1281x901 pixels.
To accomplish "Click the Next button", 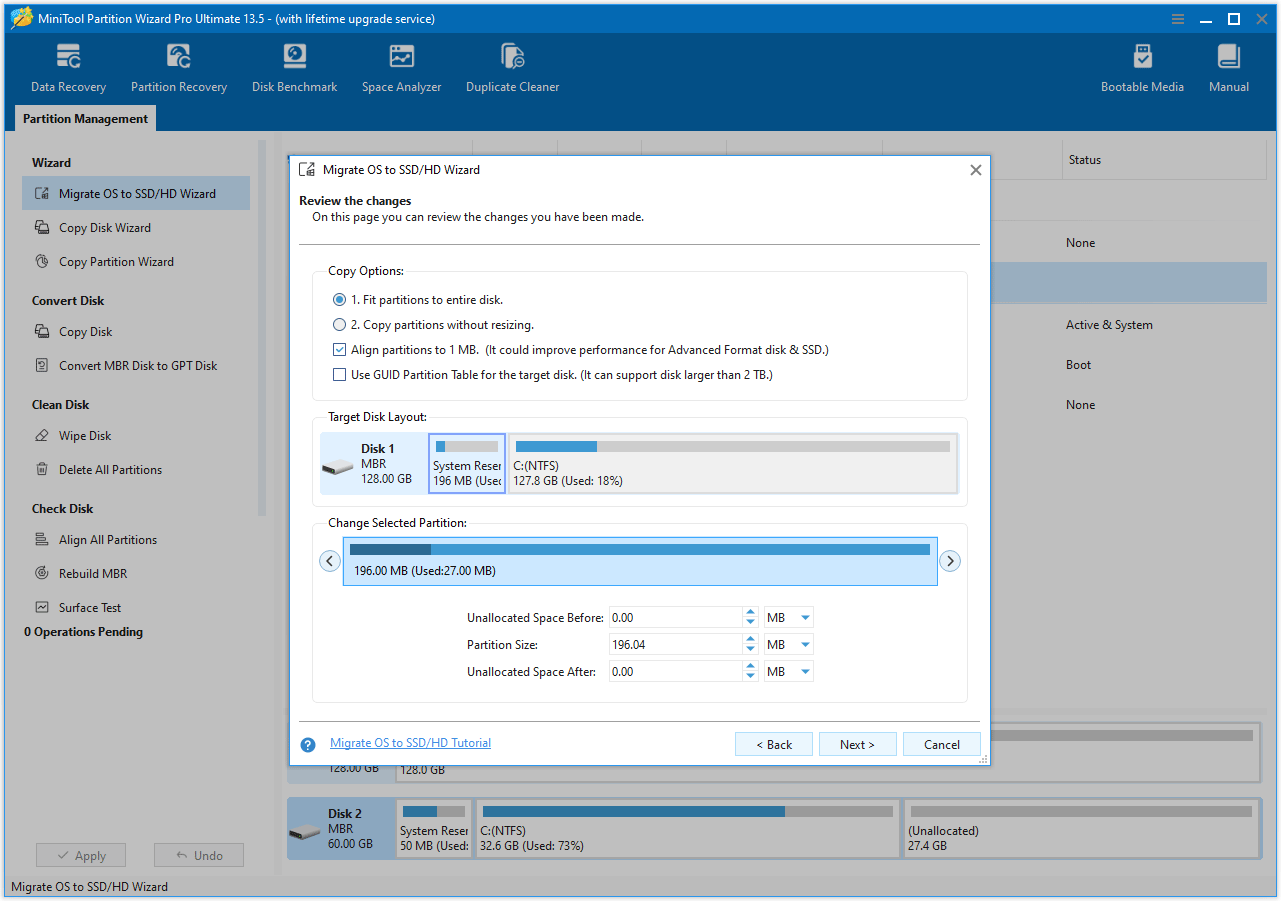I will pos(857,744).
